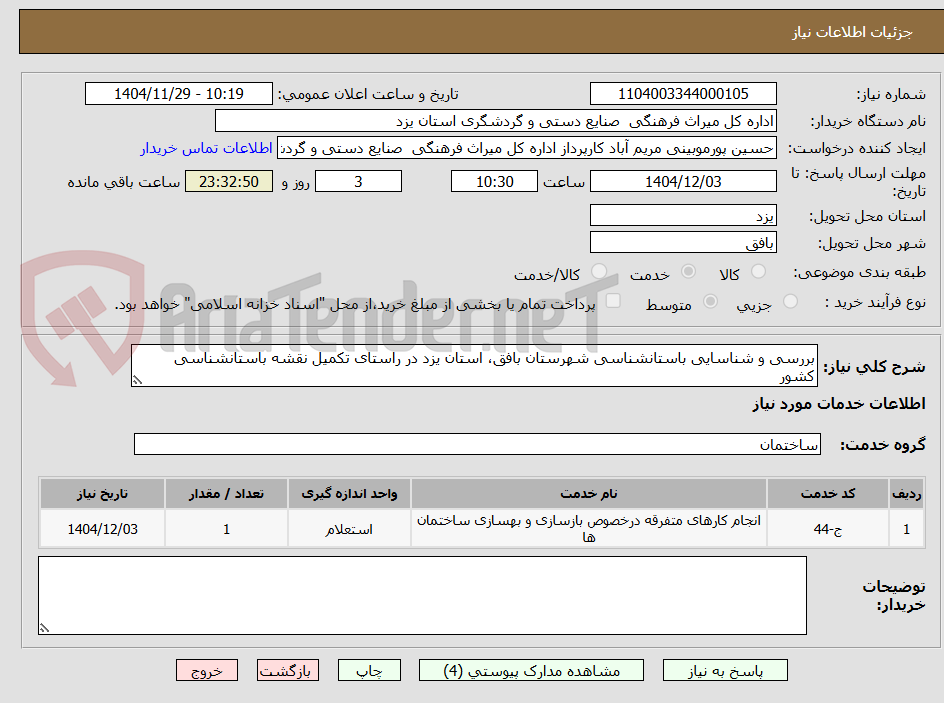Select the متوسط purchase type radio
This screenshot has width=944, height=703.
coord(710,301)
